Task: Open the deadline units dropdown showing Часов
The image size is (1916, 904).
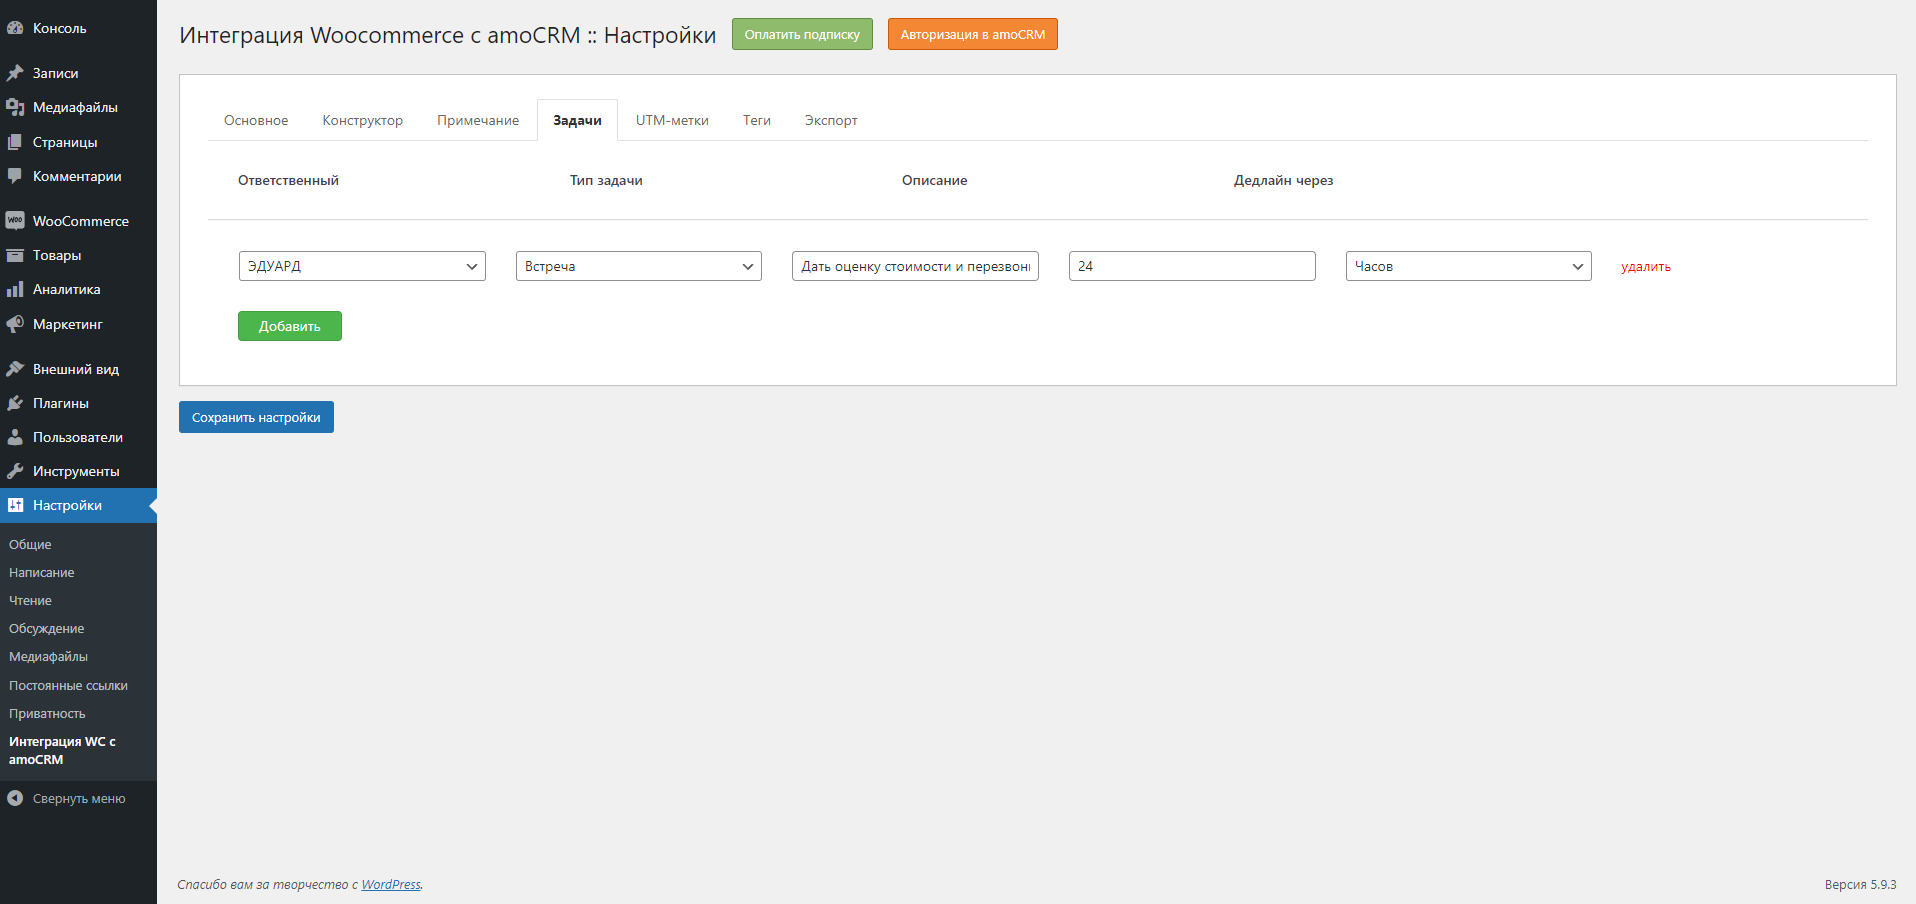Action: pyautogui.click(x=1467, y=266)
